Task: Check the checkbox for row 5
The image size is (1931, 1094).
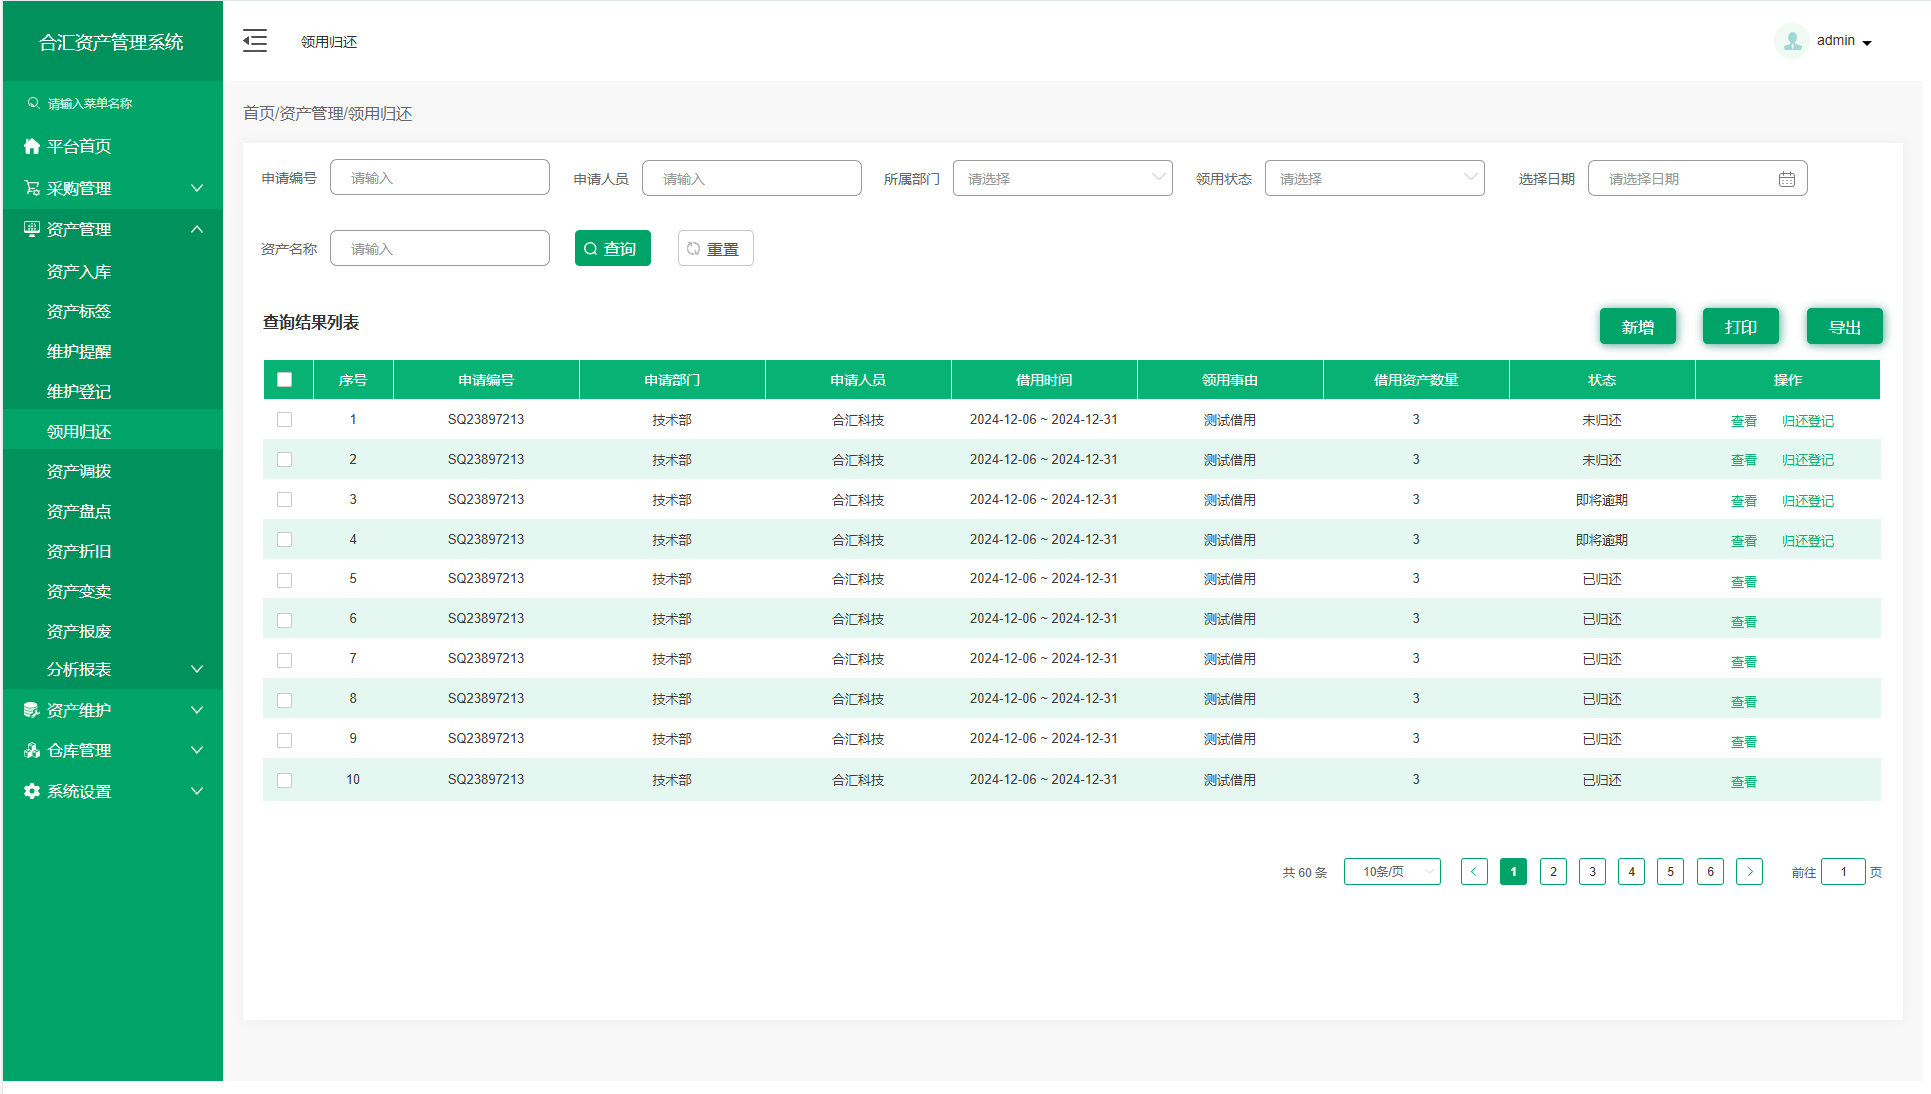Action: [285, 580]
